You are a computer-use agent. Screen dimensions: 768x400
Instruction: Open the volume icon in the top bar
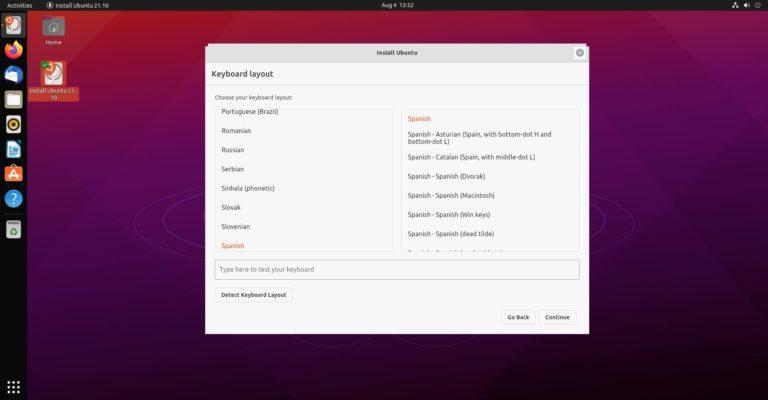746,5
